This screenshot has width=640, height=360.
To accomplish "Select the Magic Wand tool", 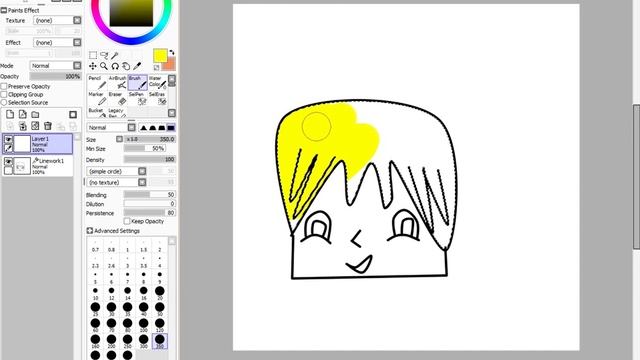I will pyautogui.click(x=115, y=55).
